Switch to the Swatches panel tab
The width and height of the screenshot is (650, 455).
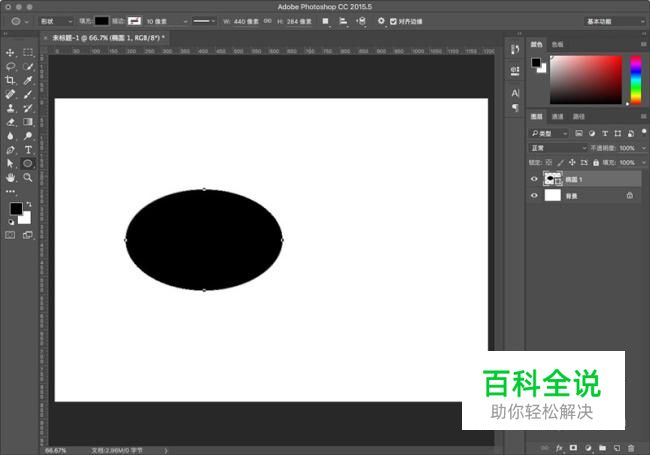tap(558, 44)
